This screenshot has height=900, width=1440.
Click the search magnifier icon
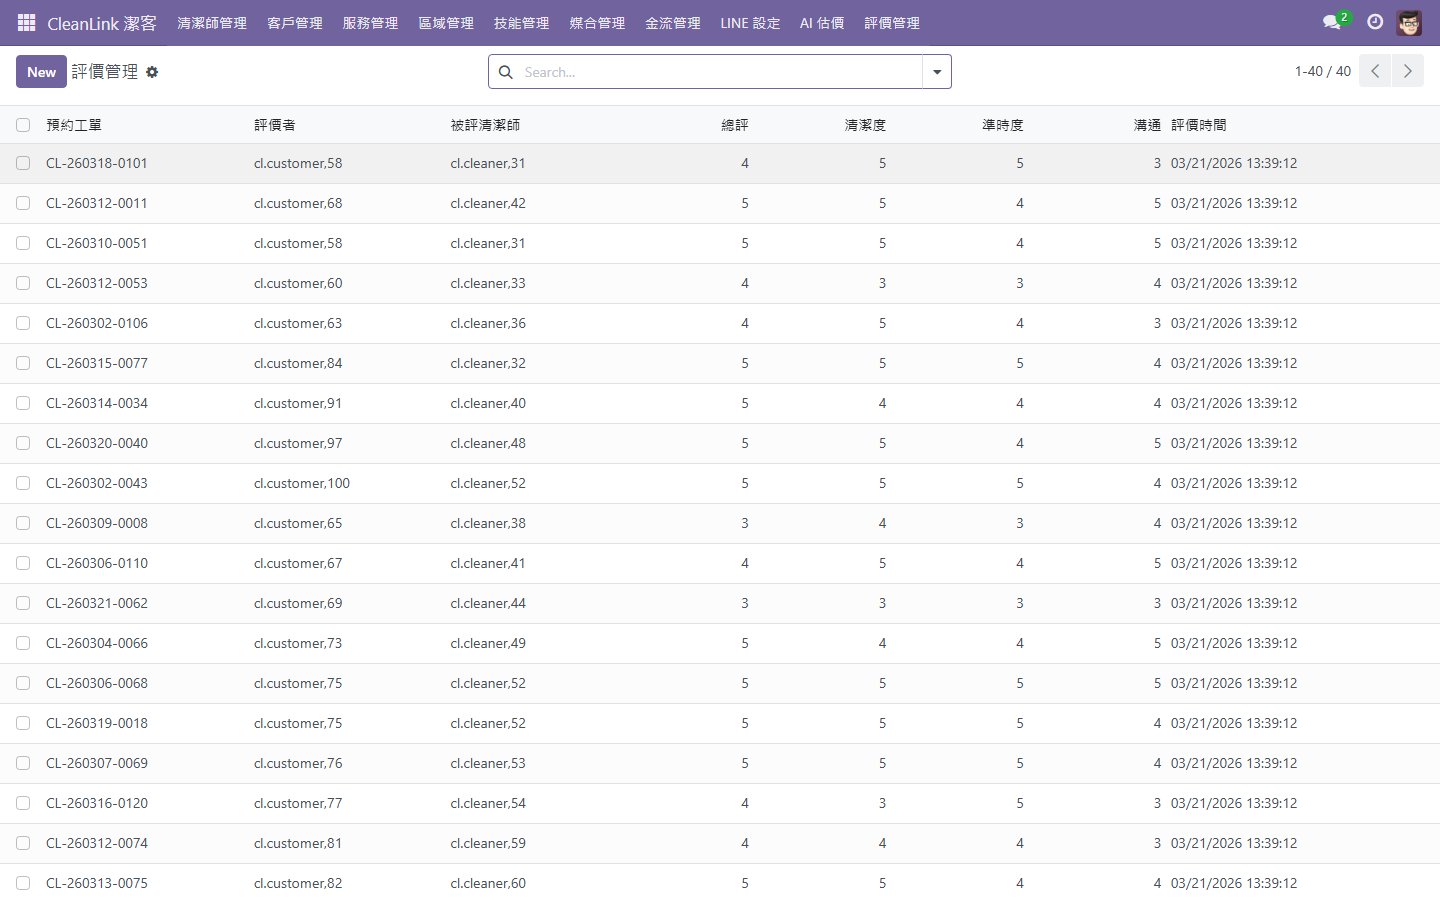coord(506,72)
